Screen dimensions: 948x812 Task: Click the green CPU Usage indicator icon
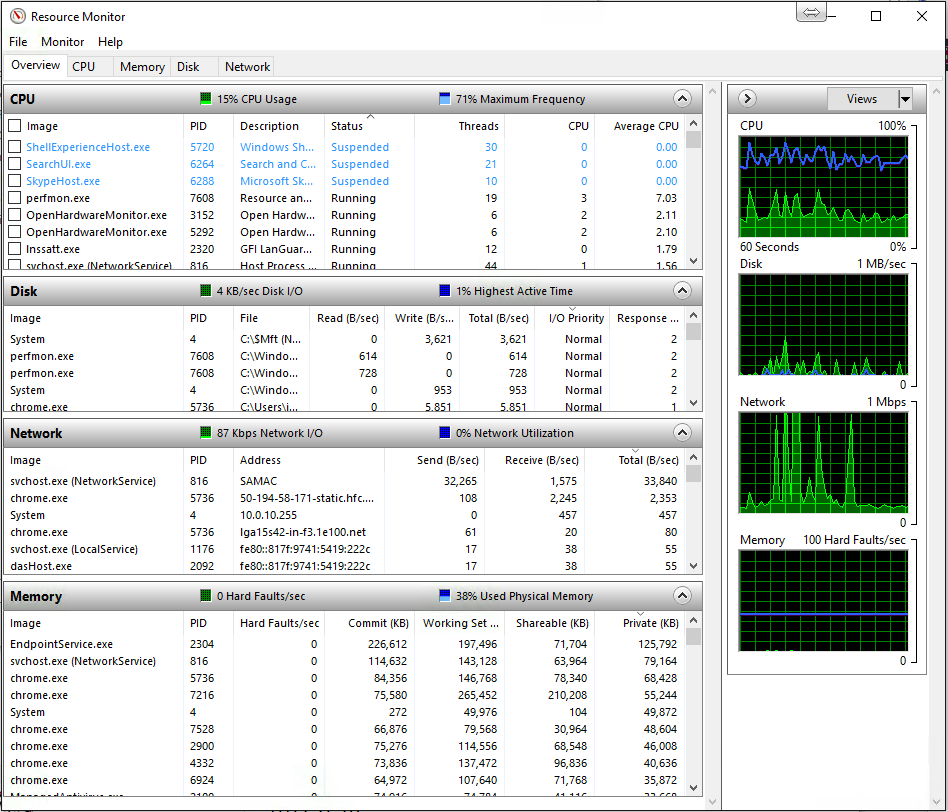[x=206, y=99]
